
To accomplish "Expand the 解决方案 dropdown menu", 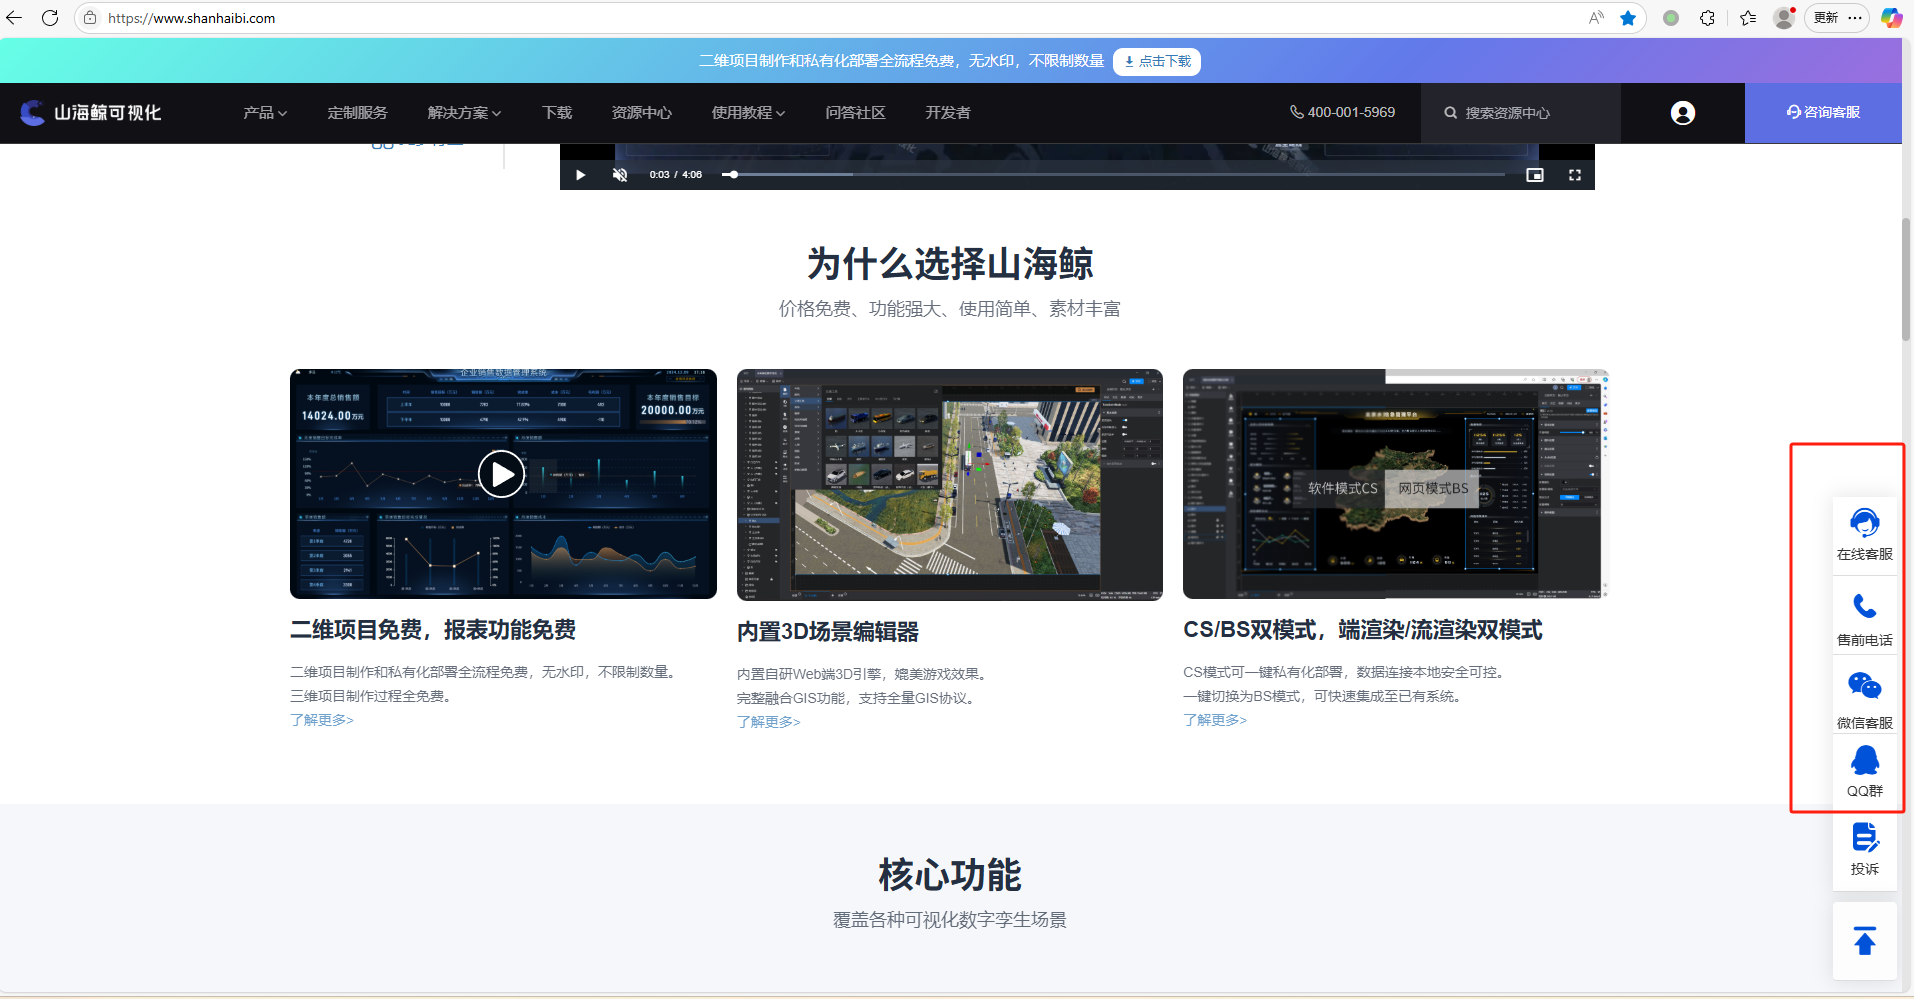I will coord(464,113).
